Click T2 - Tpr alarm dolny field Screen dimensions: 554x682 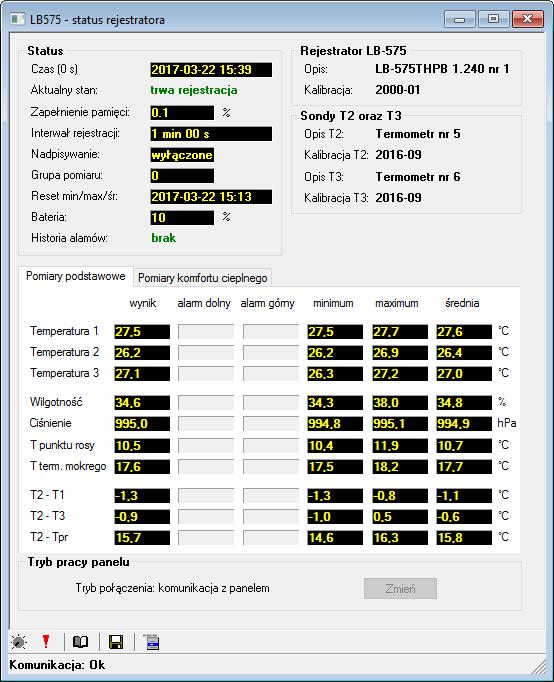206,538
